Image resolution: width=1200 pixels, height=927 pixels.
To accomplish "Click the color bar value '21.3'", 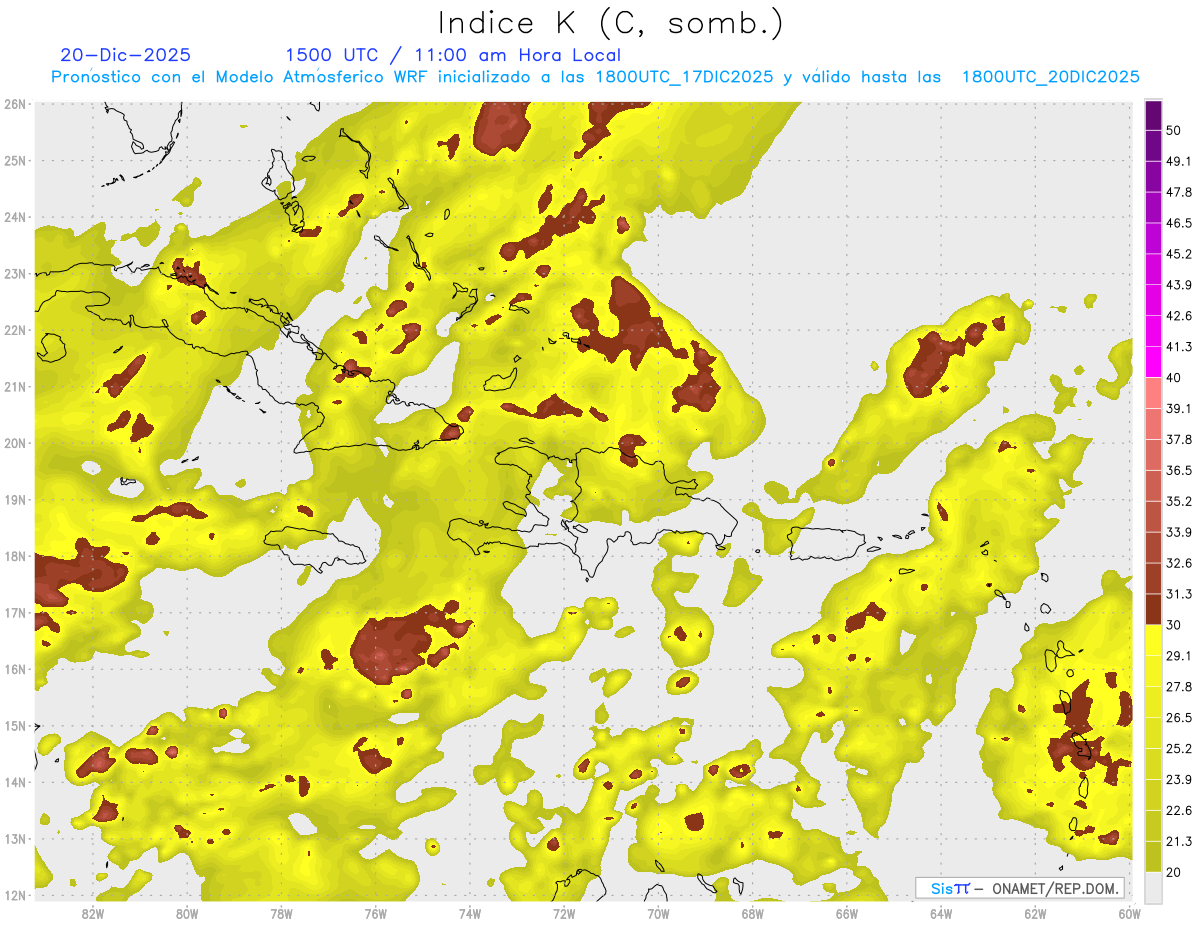I will click(x=1178, y=841).
